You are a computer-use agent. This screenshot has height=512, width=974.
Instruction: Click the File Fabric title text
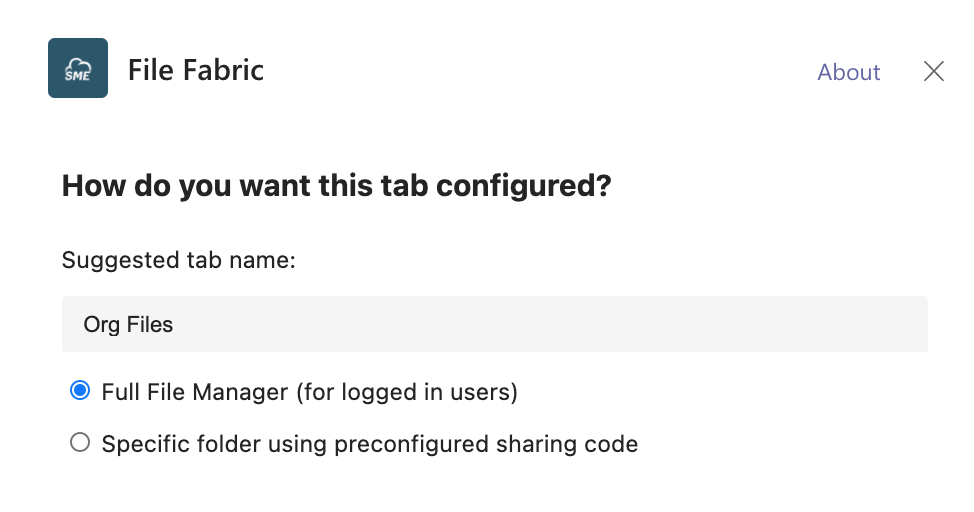point(196,70)
